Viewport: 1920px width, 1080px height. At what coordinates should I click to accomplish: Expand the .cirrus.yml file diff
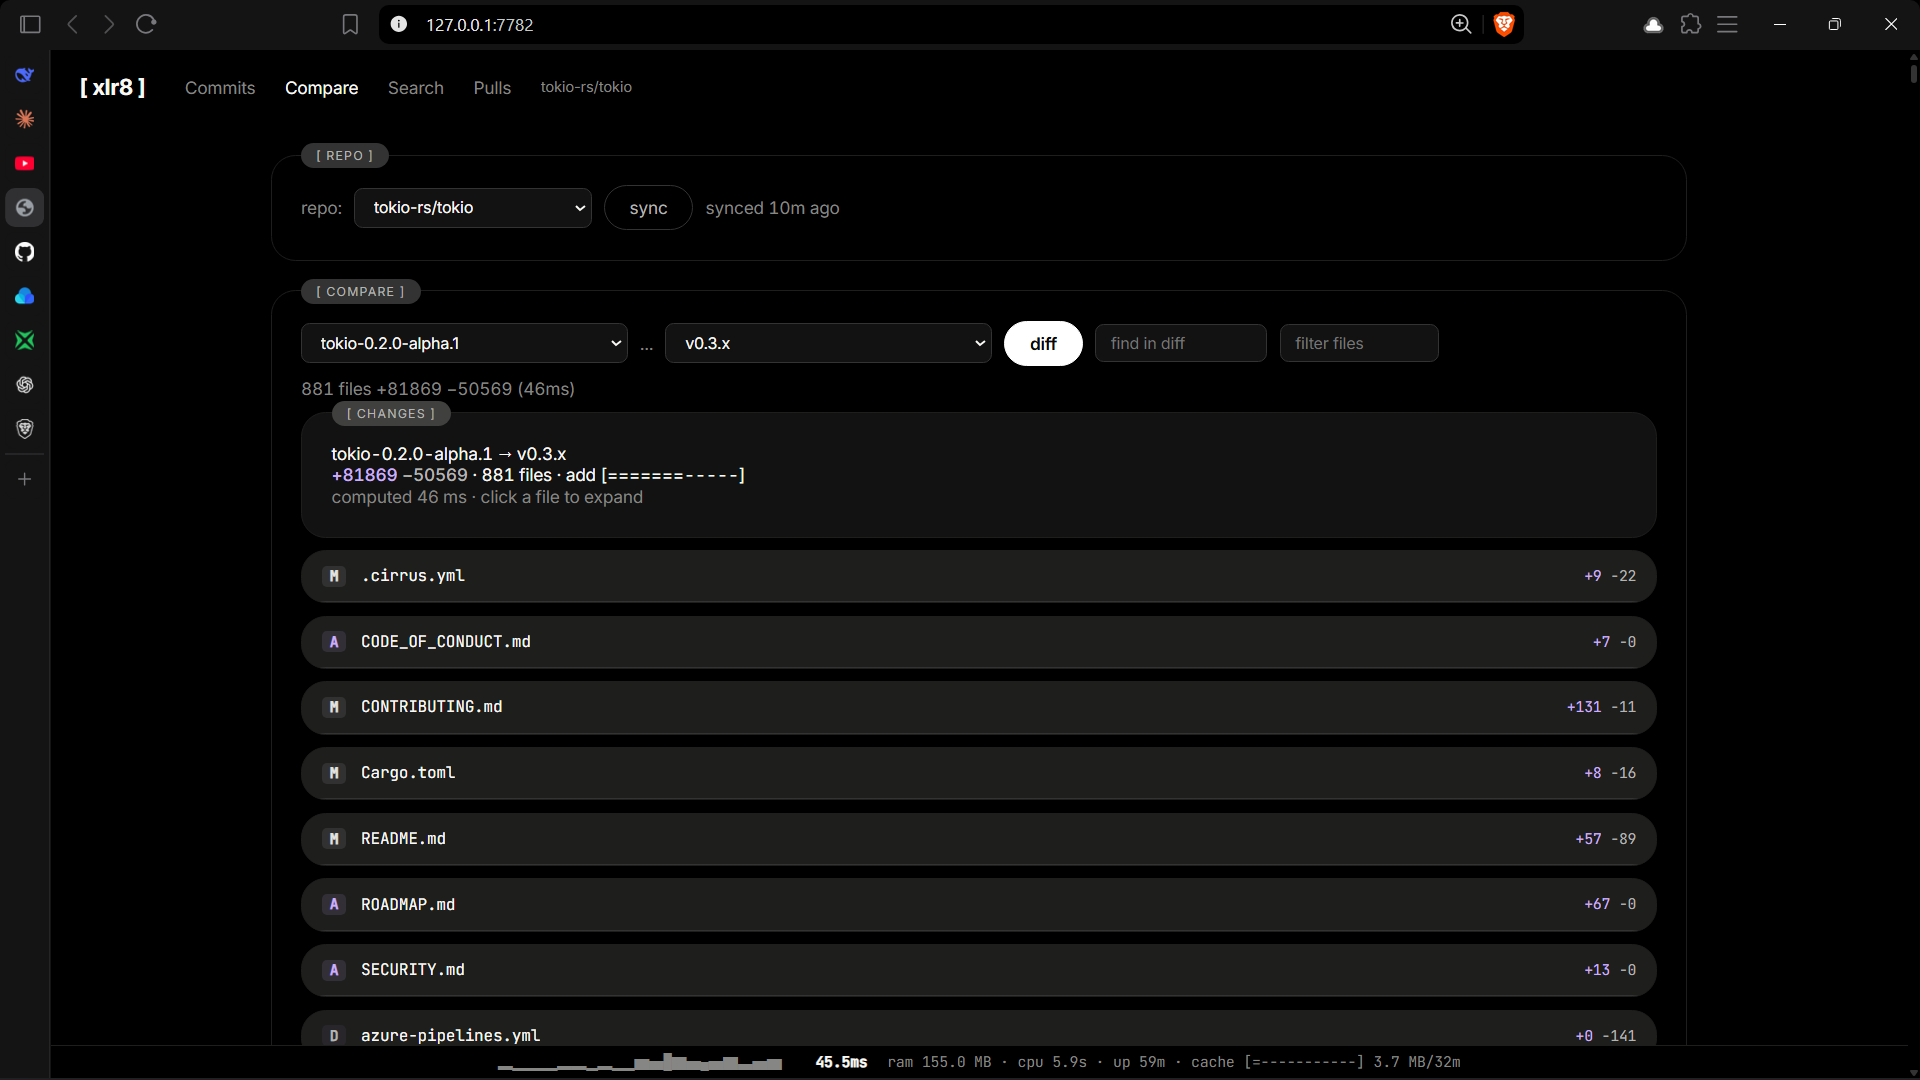[978, 576]
